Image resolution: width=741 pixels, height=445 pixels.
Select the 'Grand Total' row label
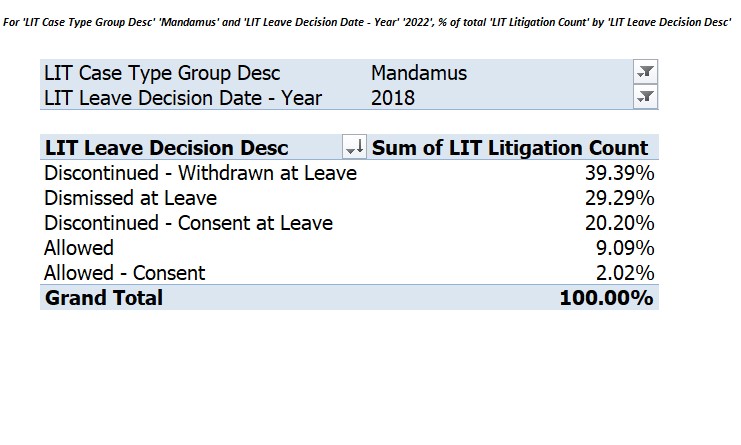click(x=104, y=298)
